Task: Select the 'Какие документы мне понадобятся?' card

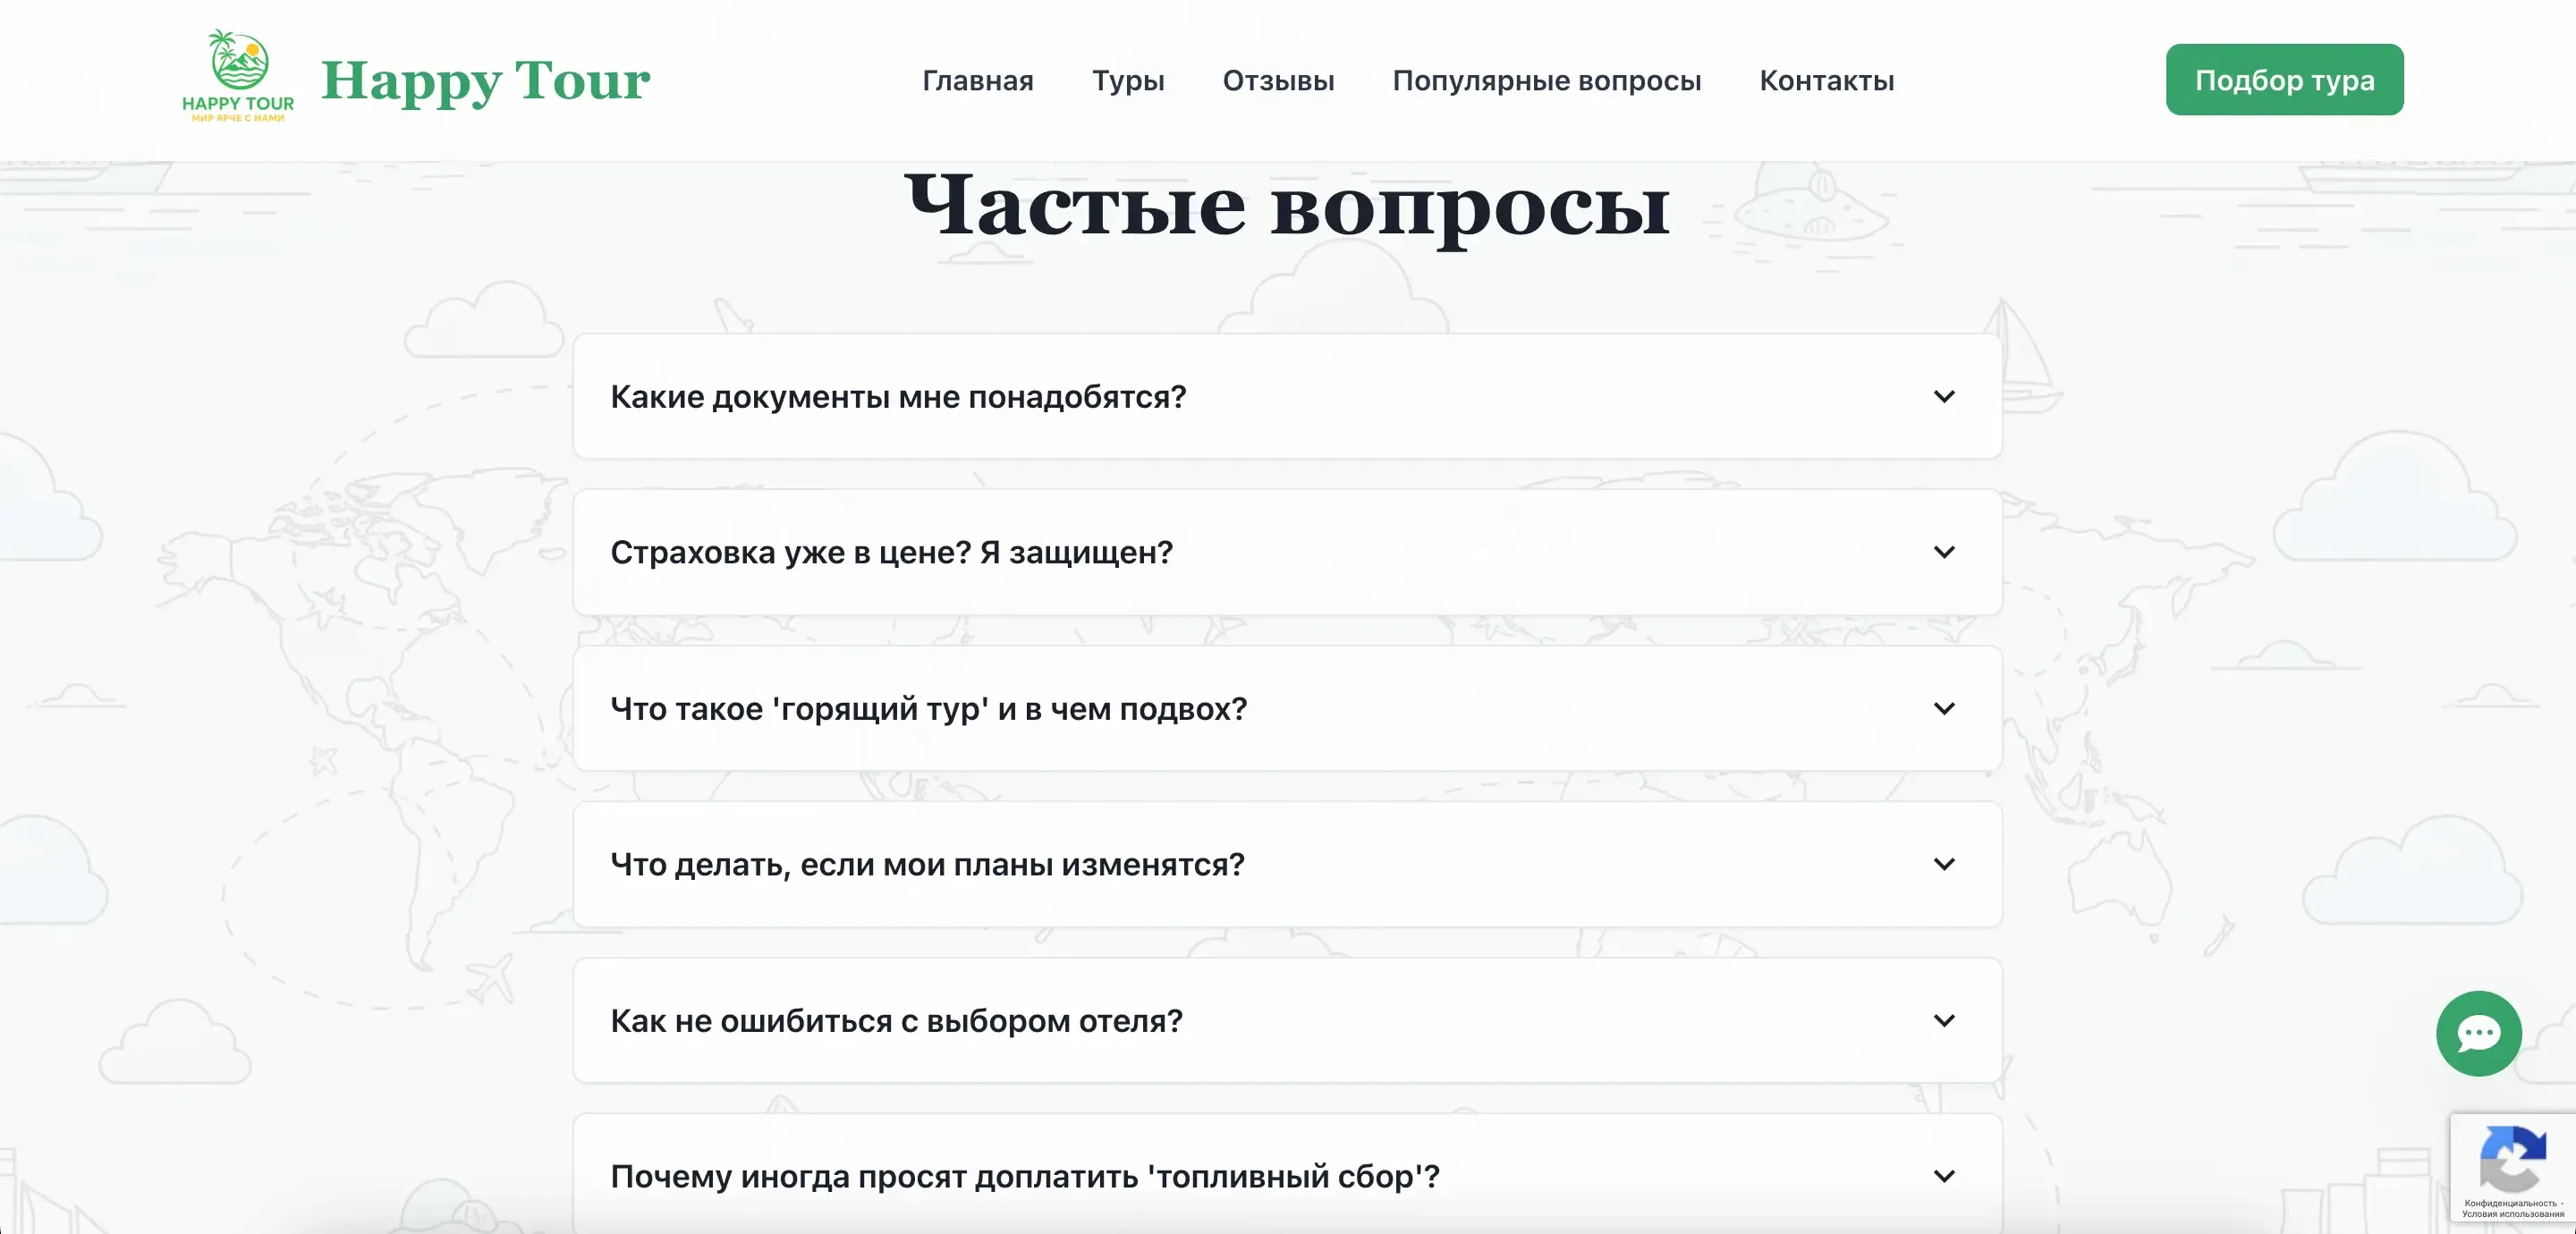Action: point(1286,396)
